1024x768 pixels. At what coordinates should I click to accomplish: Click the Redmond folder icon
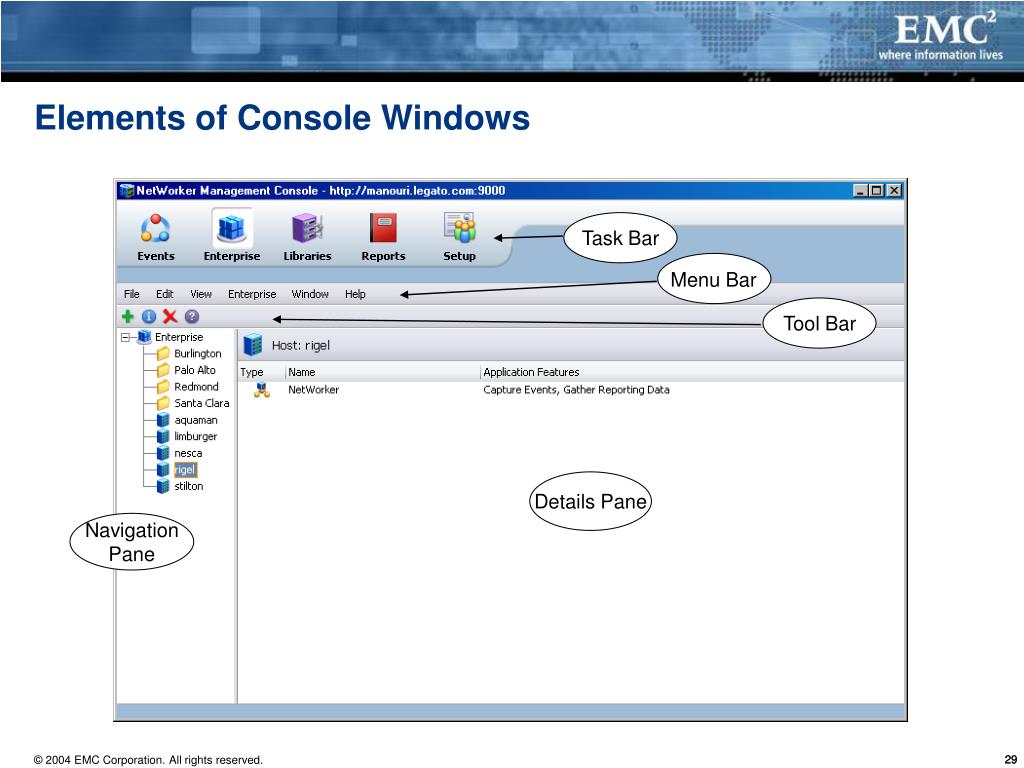(x=163, y=387)
